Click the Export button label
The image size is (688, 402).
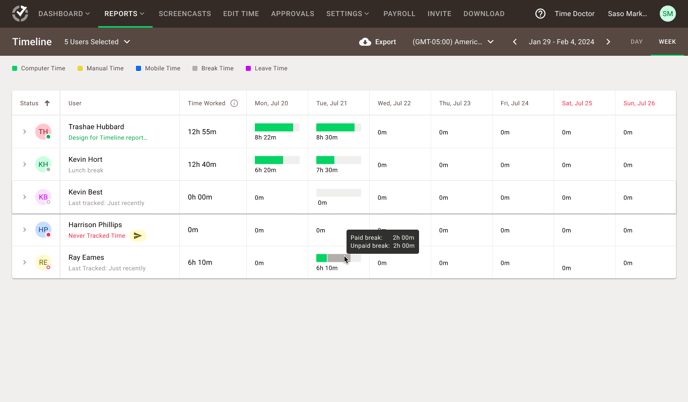pos(385,42)
